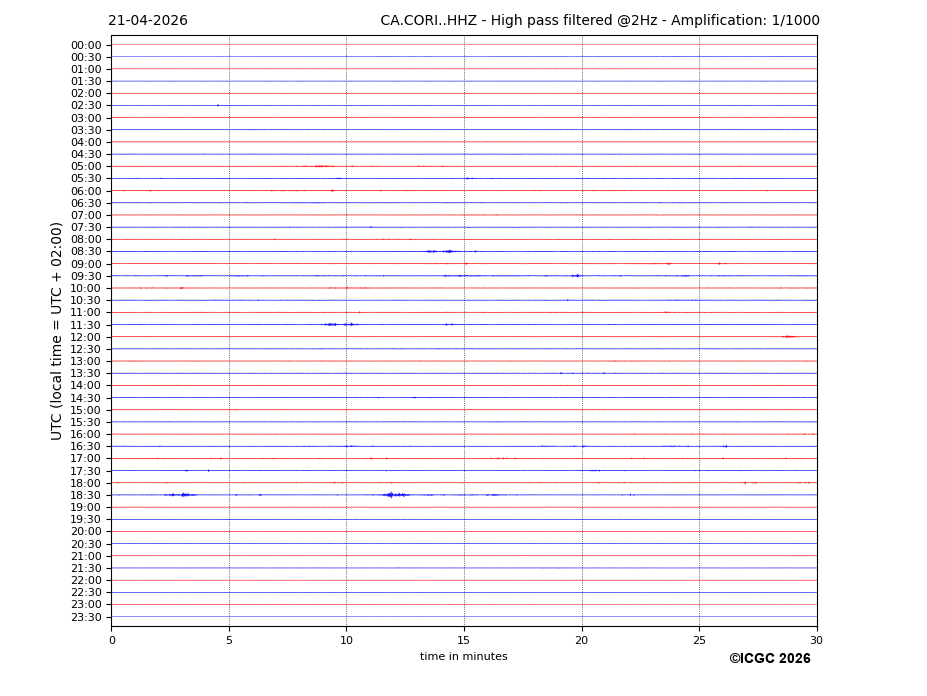Select the 18:30 time row label
This screenshot has height=696, width=927.
click(x=86, y=495)
